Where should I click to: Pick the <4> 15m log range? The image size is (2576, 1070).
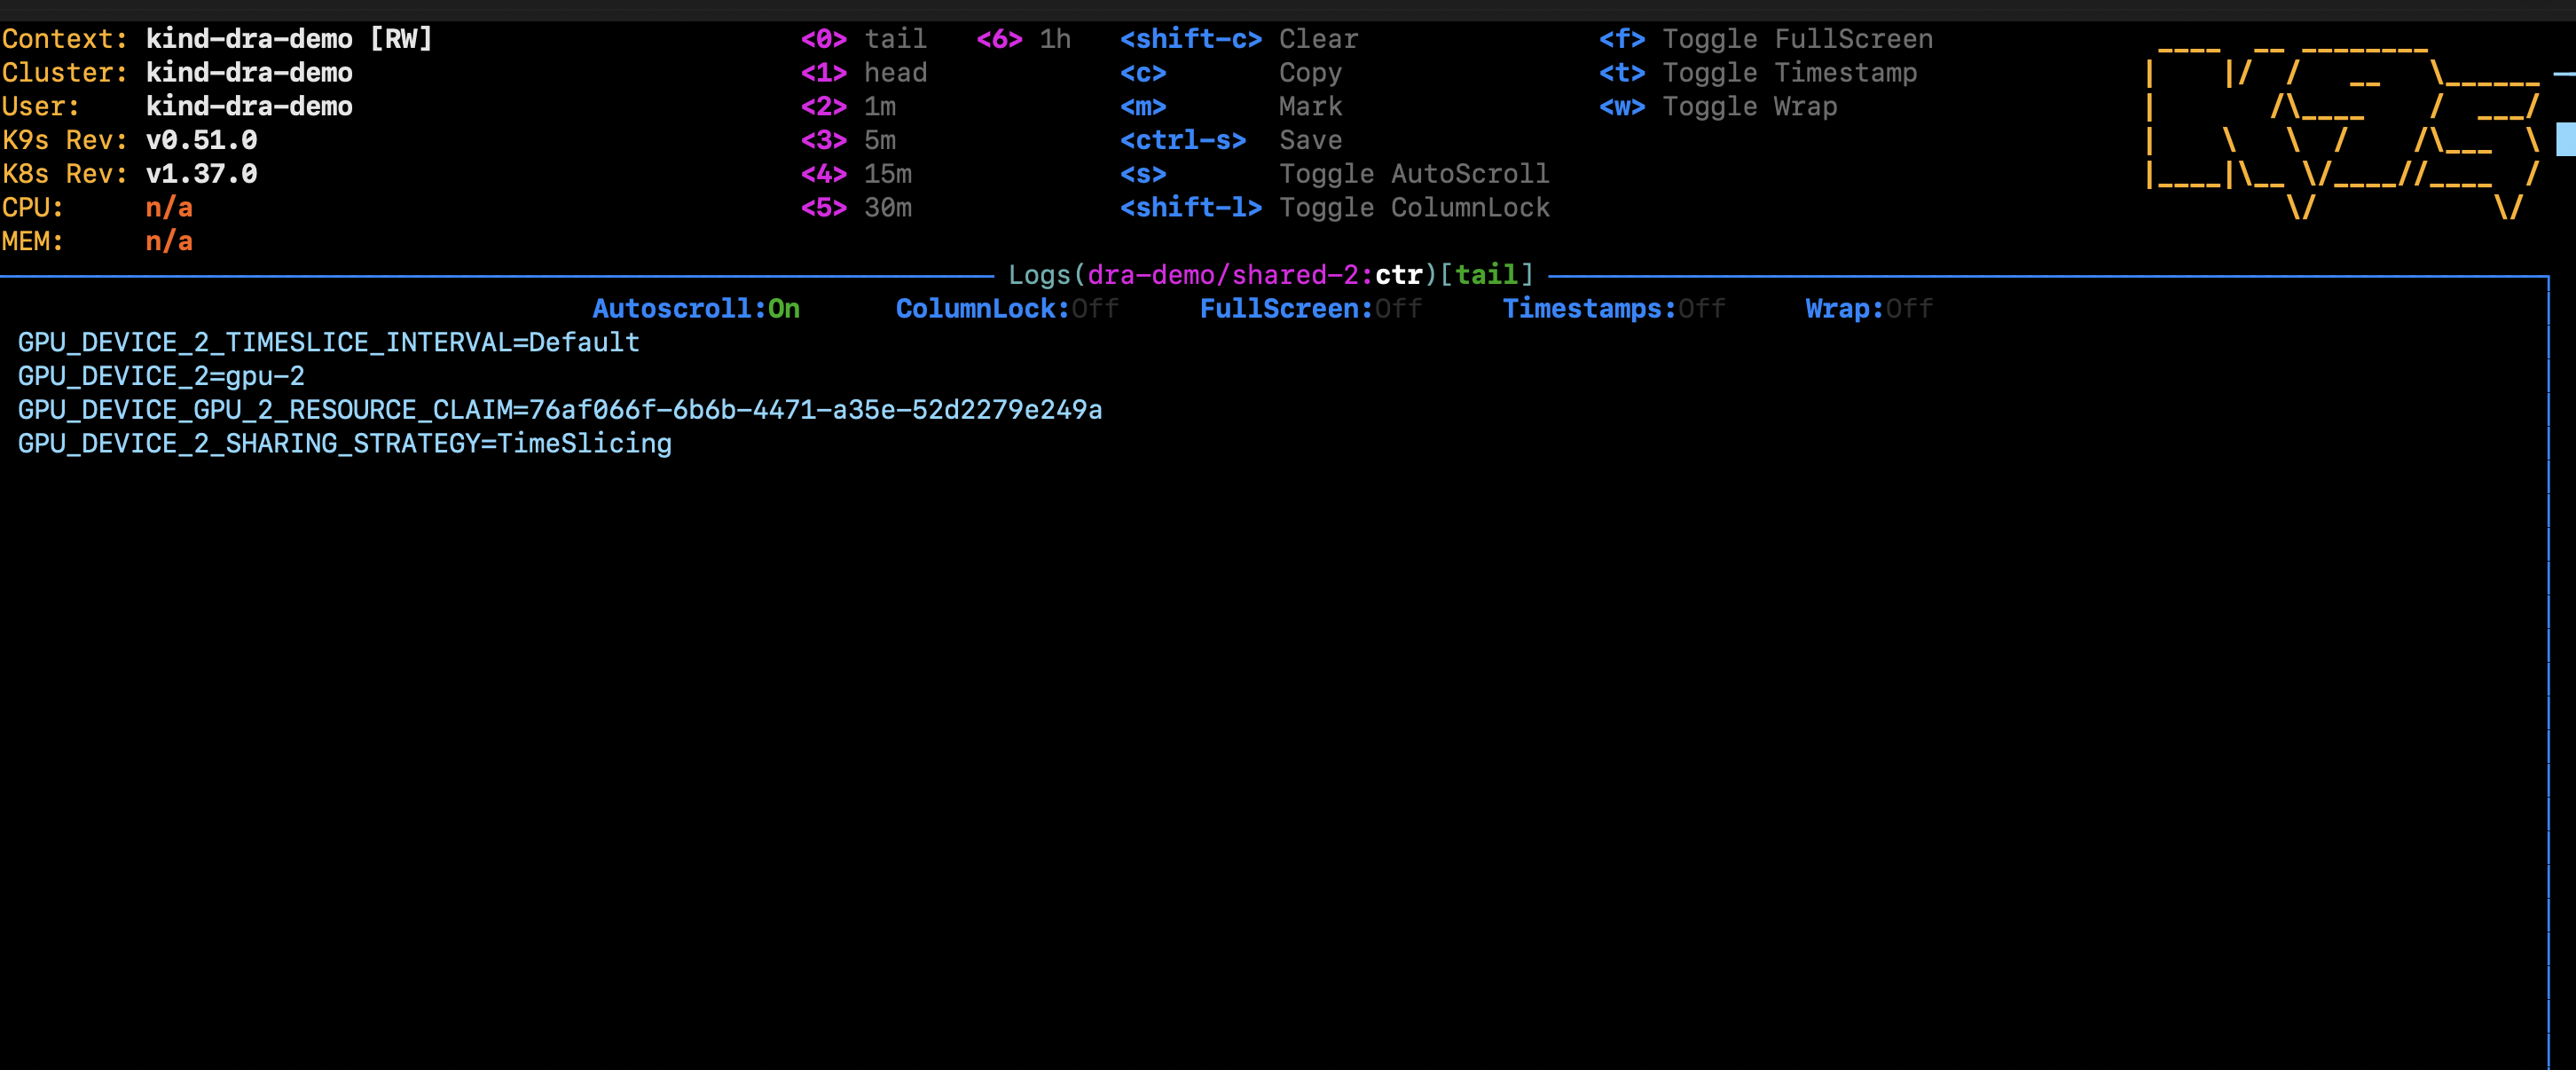point(856,174)
